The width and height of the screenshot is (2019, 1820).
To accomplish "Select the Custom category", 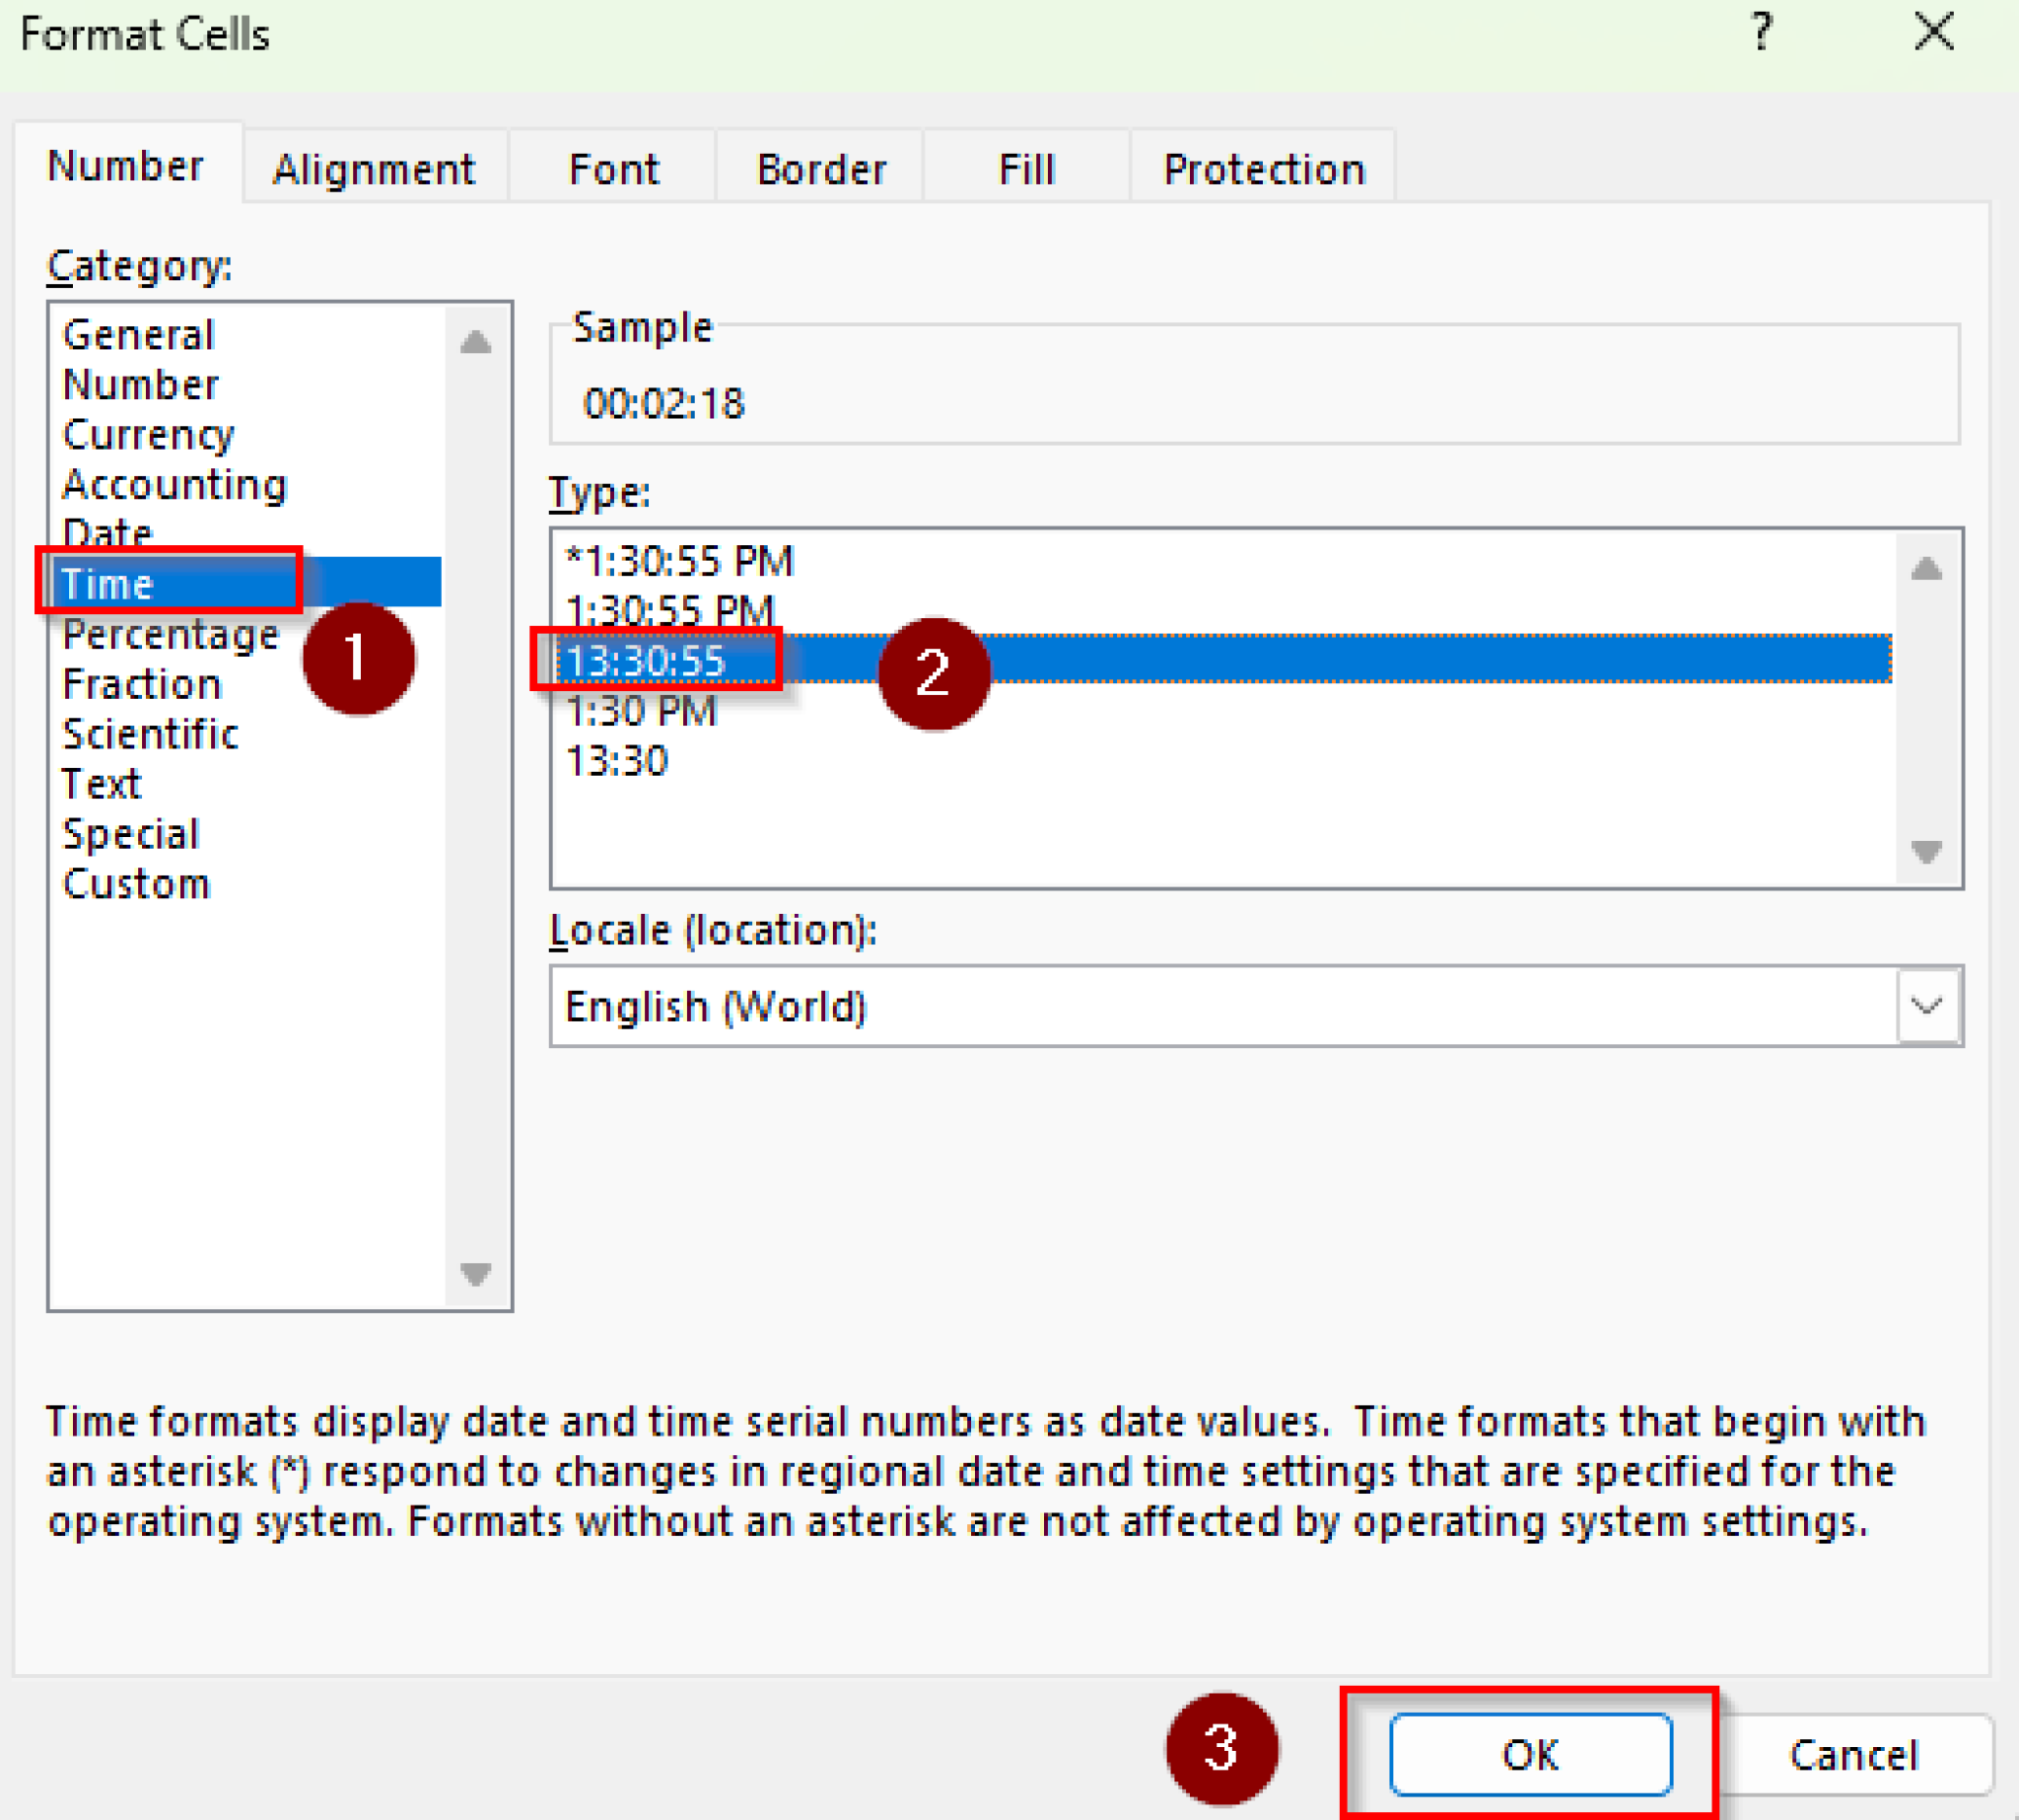I will 137,883.
